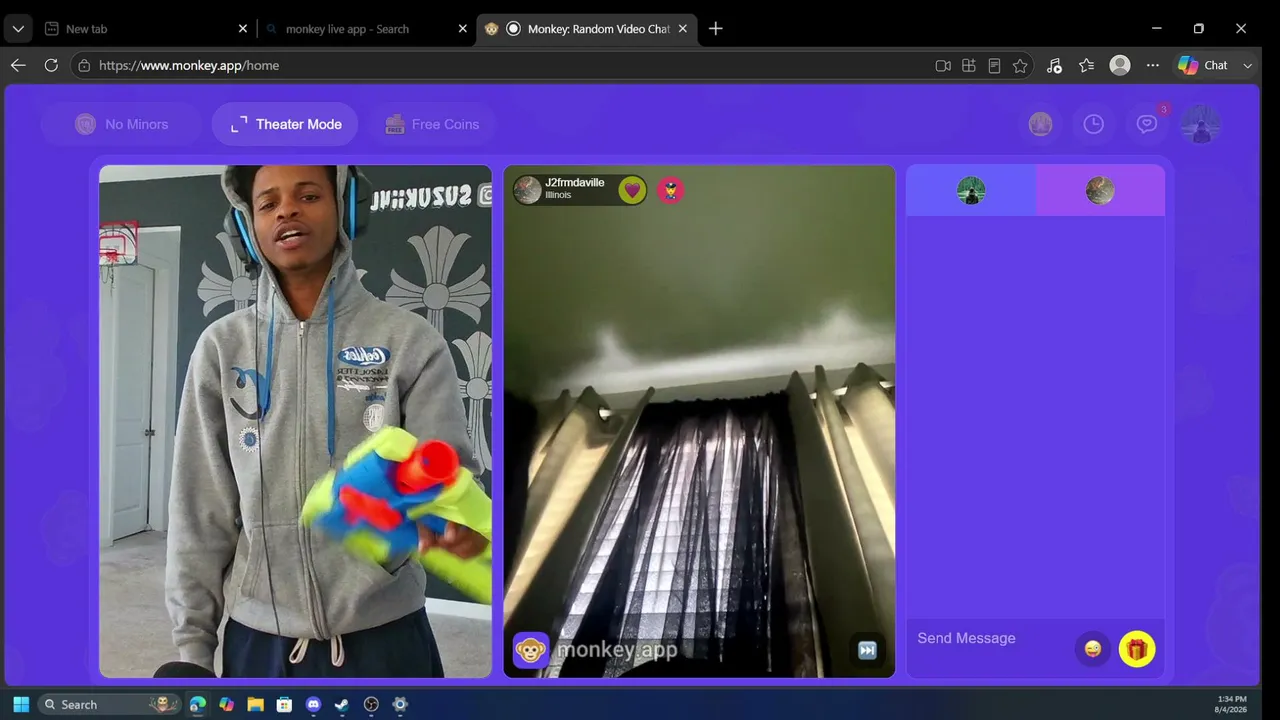Go back to the previous page

click(18, 65)
